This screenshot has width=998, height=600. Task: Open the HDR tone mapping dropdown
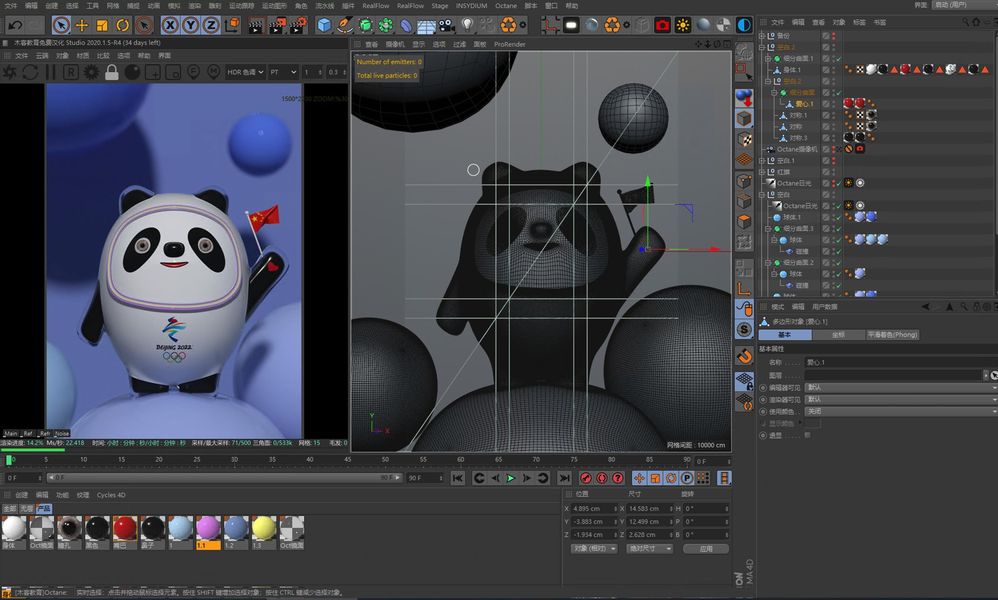pos(245,72)
